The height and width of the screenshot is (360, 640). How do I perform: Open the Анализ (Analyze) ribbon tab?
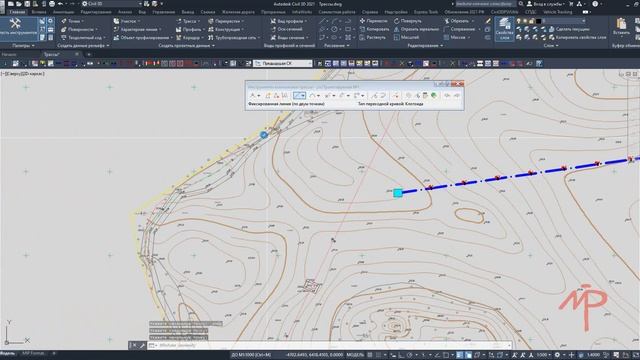click(125, 12)
